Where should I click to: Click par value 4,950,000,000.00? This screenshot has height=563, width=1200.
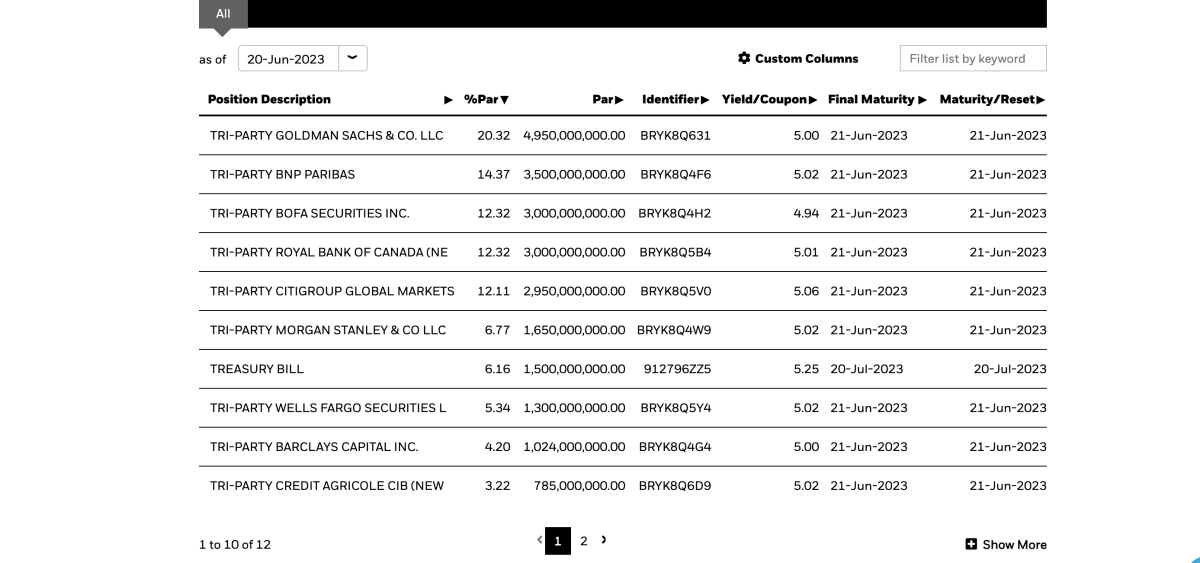coord(574,135)
